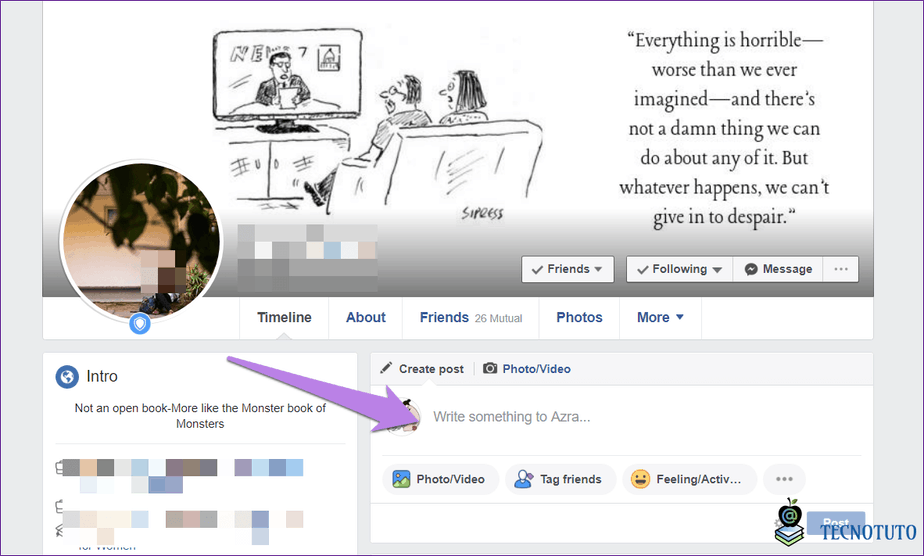Open more composer options ellipsis button

tap(784, 479)
